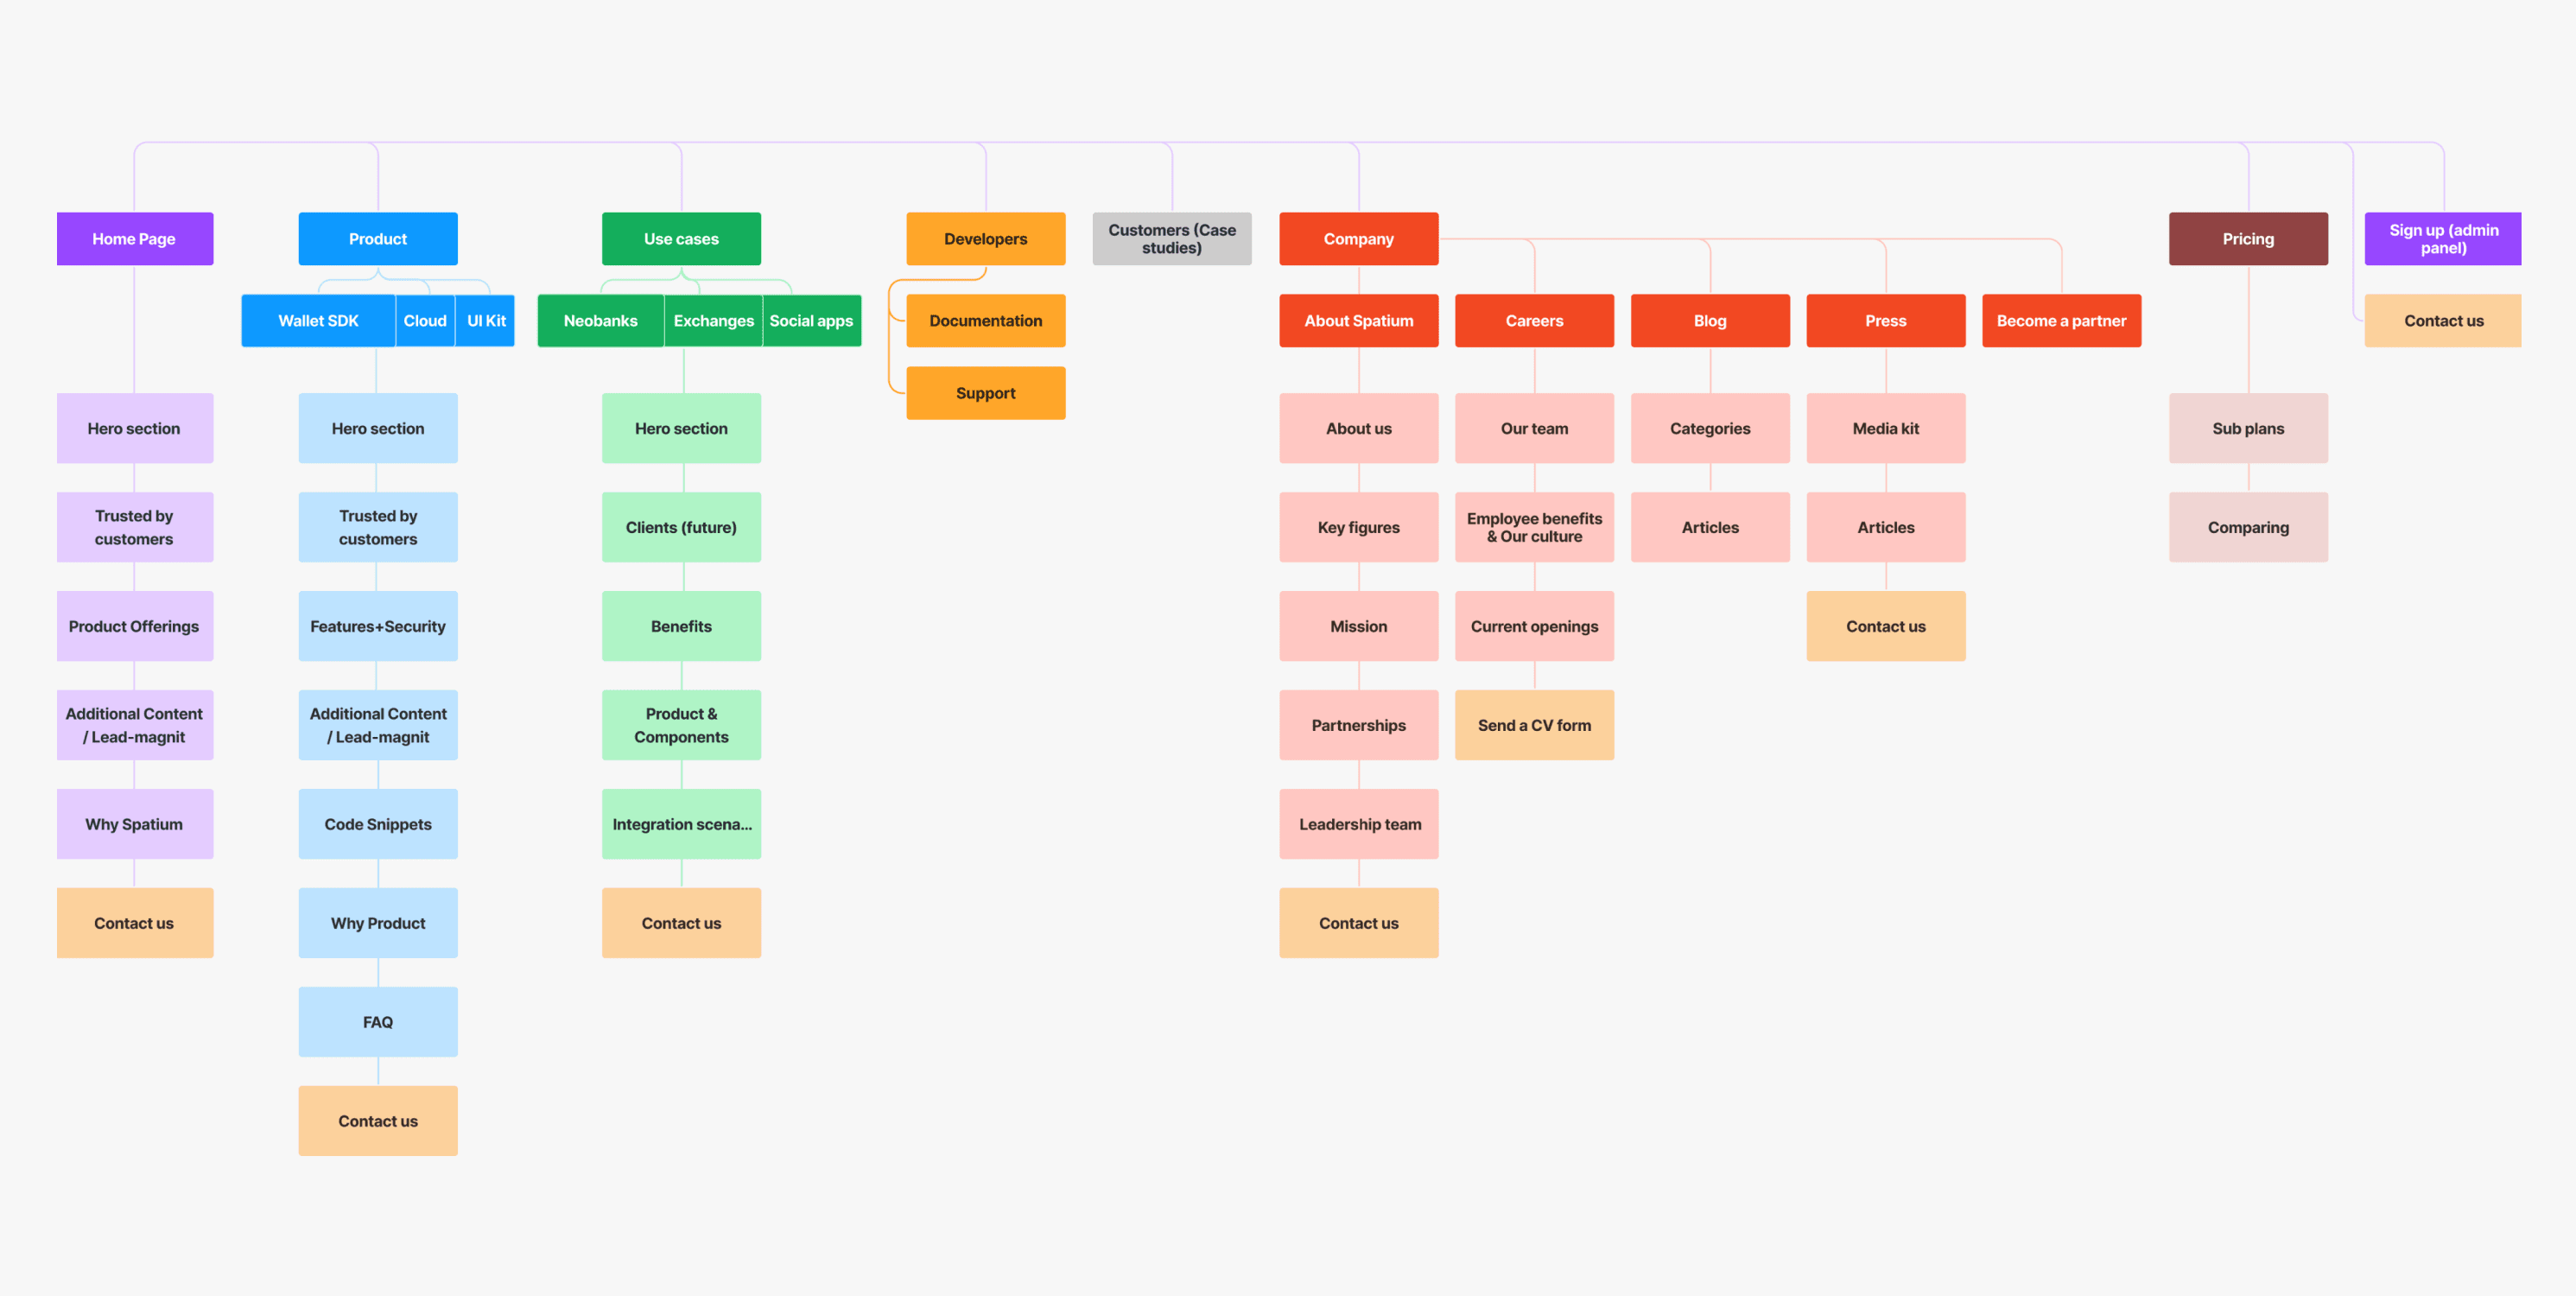Select the Our team box
This screenshot has width=2576, height=1296.
pyautogui.click(x=1534, y=428)
